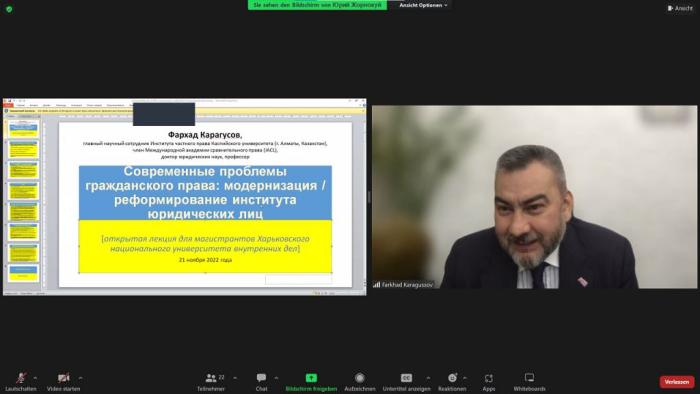Open video options arrow beside Video starten
Screen dimensions: 700x394
[80, 378]
